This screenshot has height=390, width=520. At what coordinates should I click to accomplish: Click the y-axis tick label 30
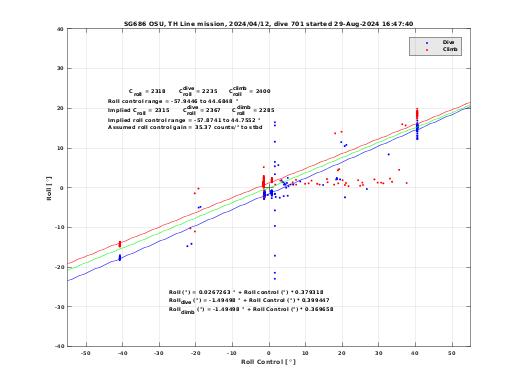[x=60, y=68]
